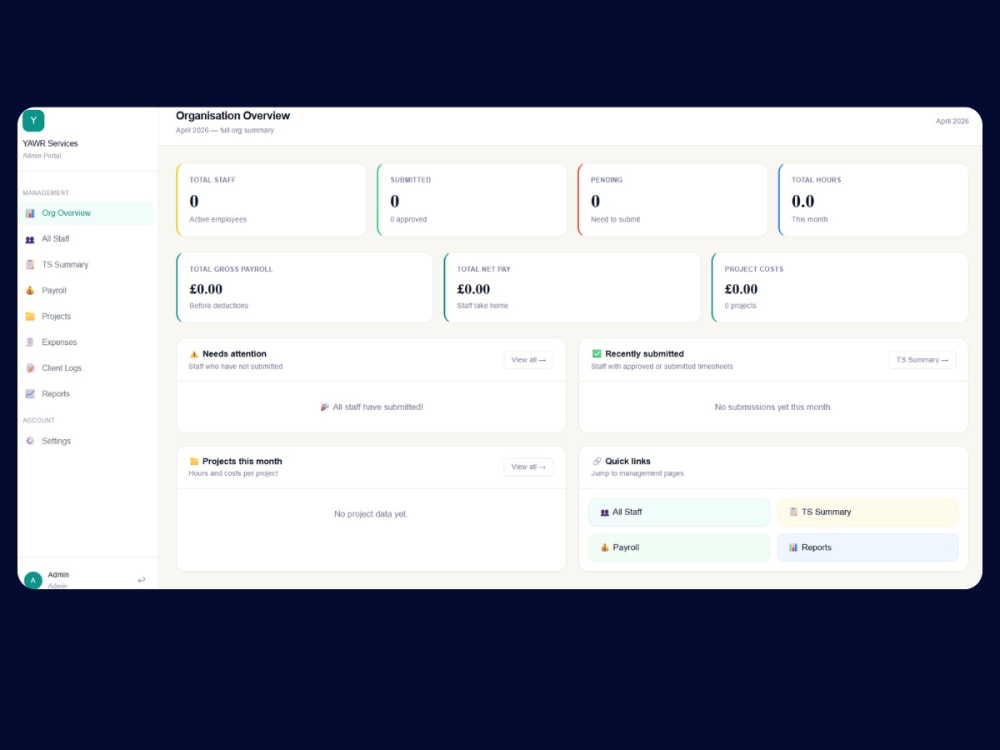Click the party popper icon by All staff submitted
The image size is (1000, 750).
[x=325, y=407]
